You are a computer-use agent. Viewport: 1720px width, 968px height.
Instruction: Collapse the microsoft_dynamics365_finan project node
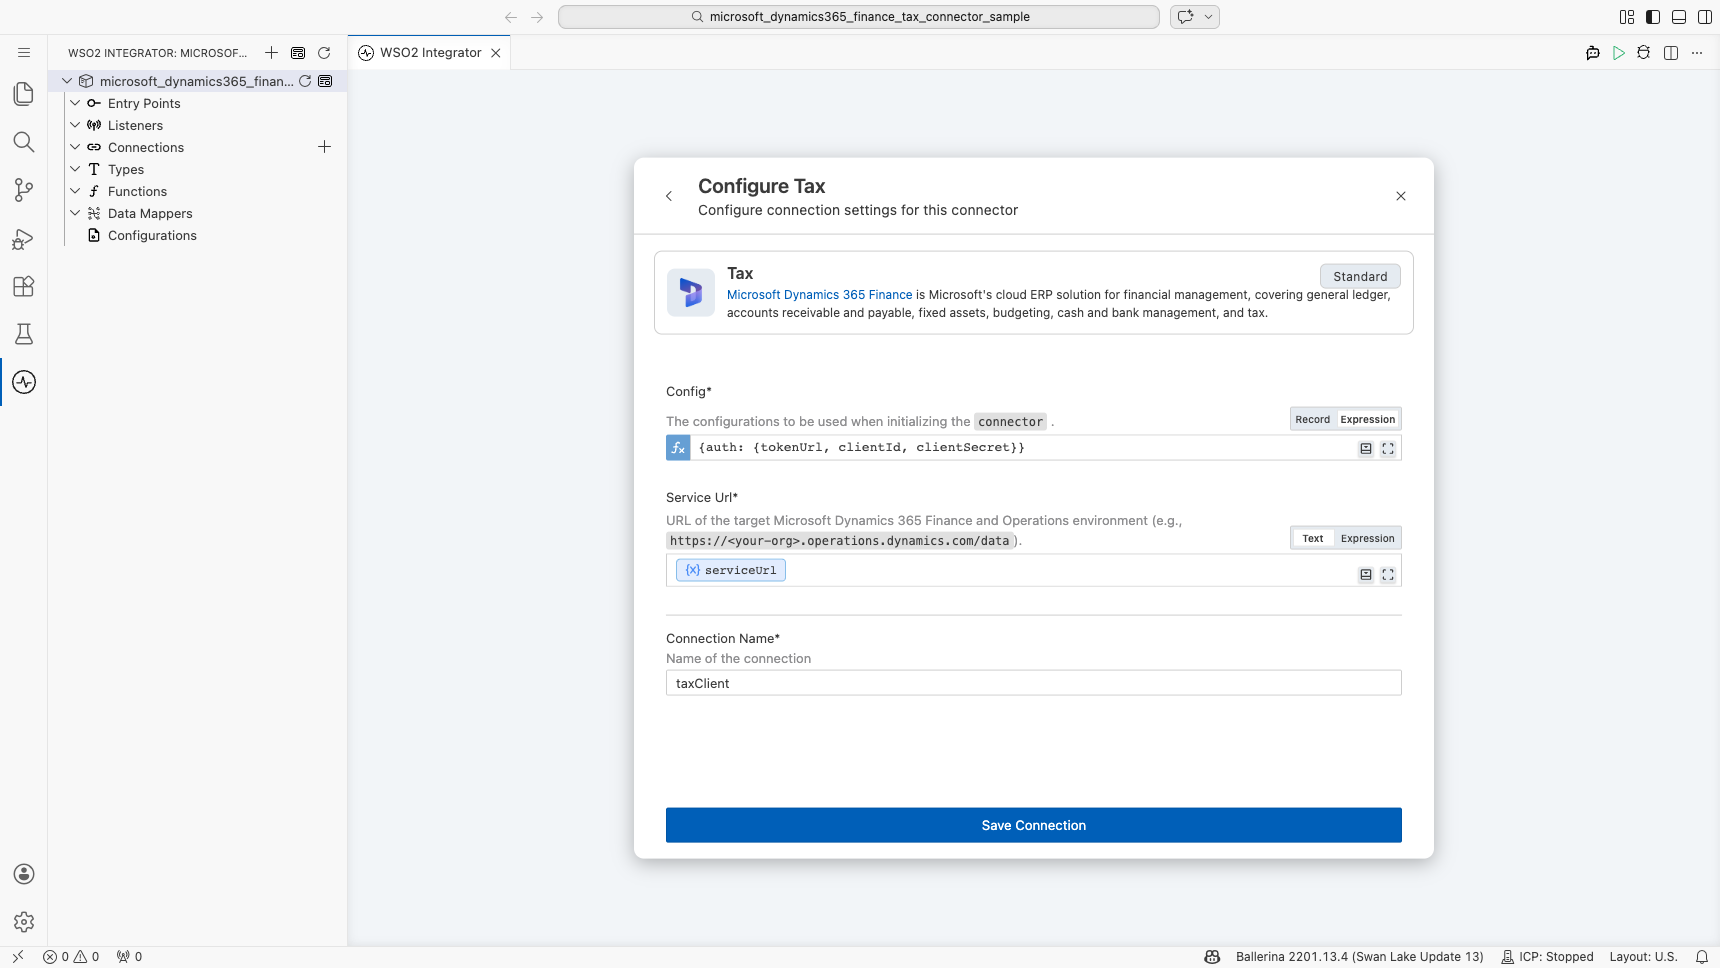67,81
